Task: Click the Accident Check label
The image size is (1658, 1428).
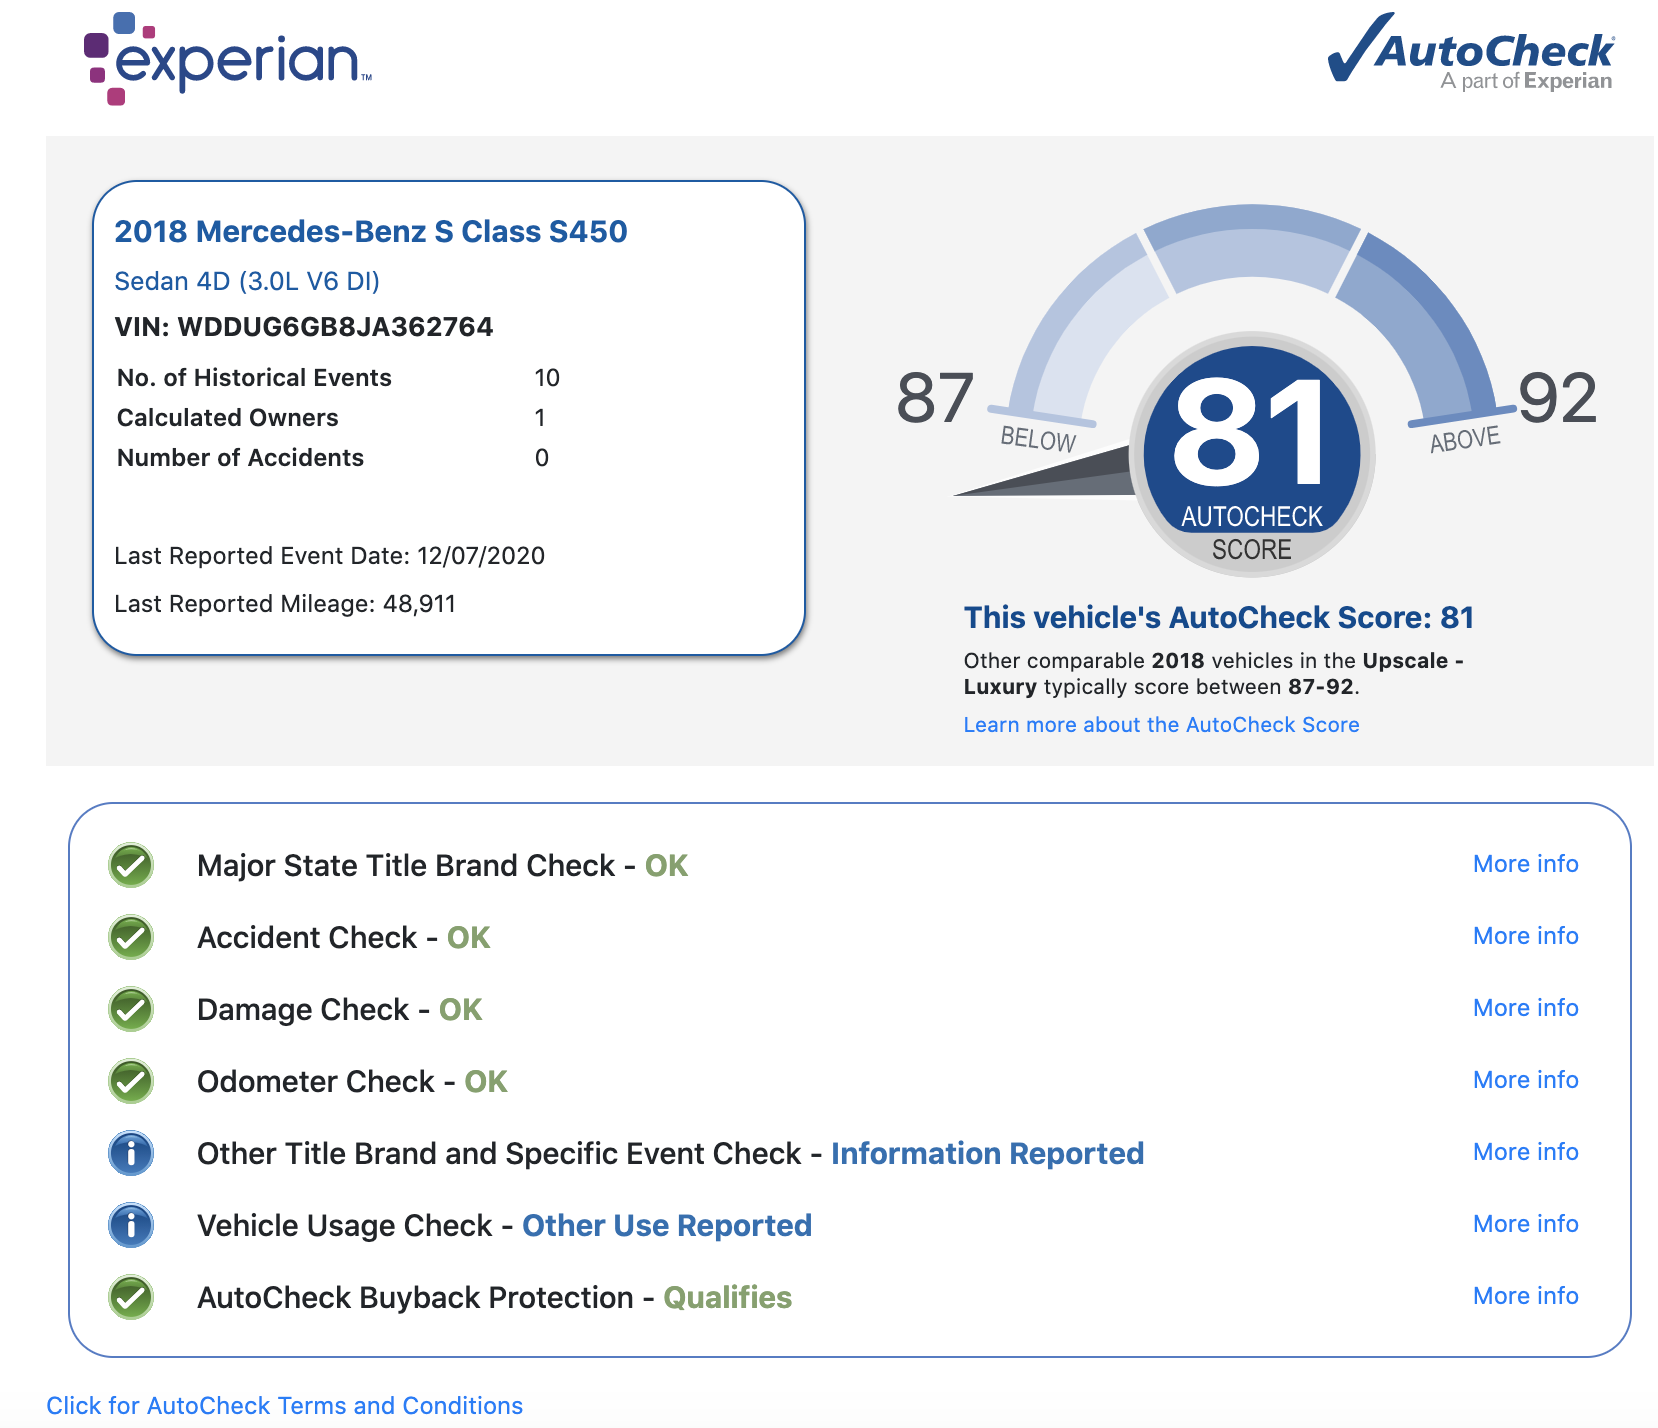Action: pos(307,938)
